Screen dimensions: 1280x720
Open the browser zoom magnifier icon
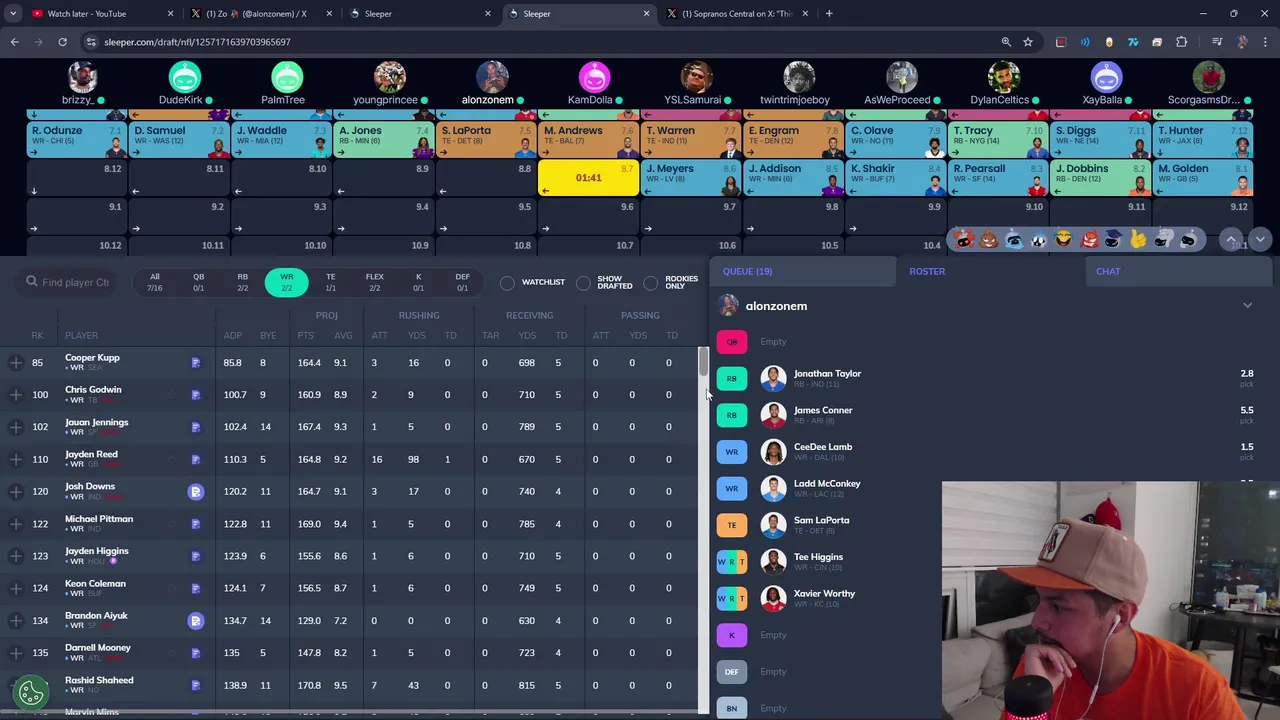[1006, 42]
